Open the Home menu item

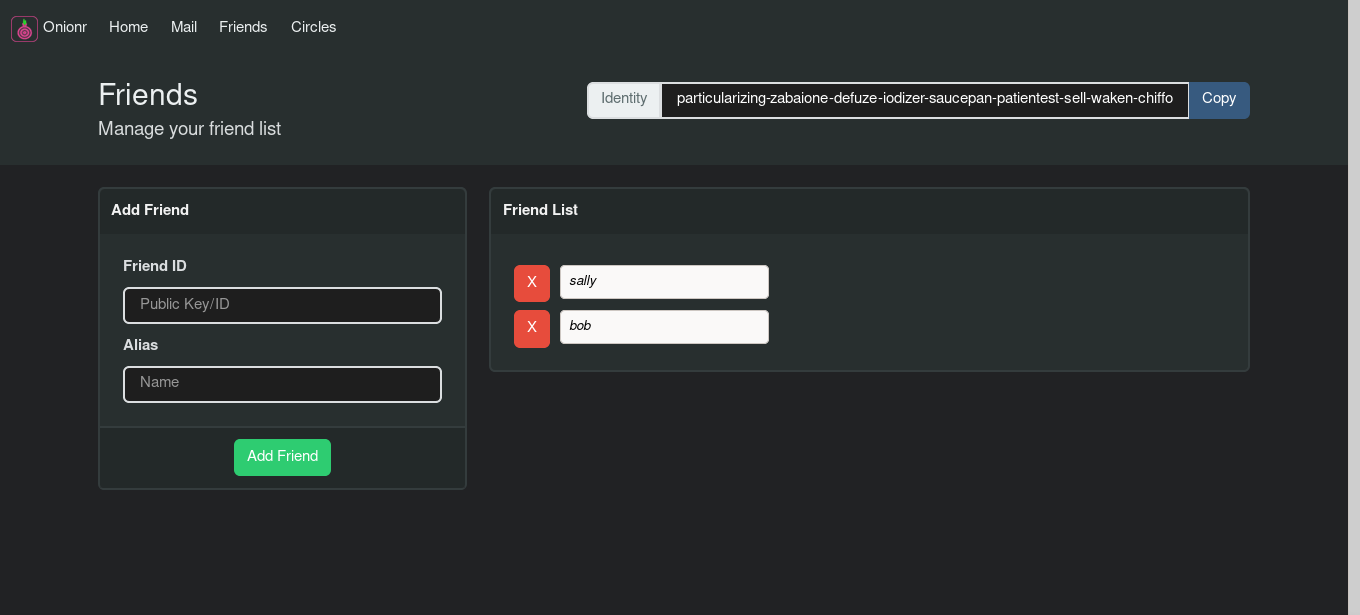(x=129, y=27)
